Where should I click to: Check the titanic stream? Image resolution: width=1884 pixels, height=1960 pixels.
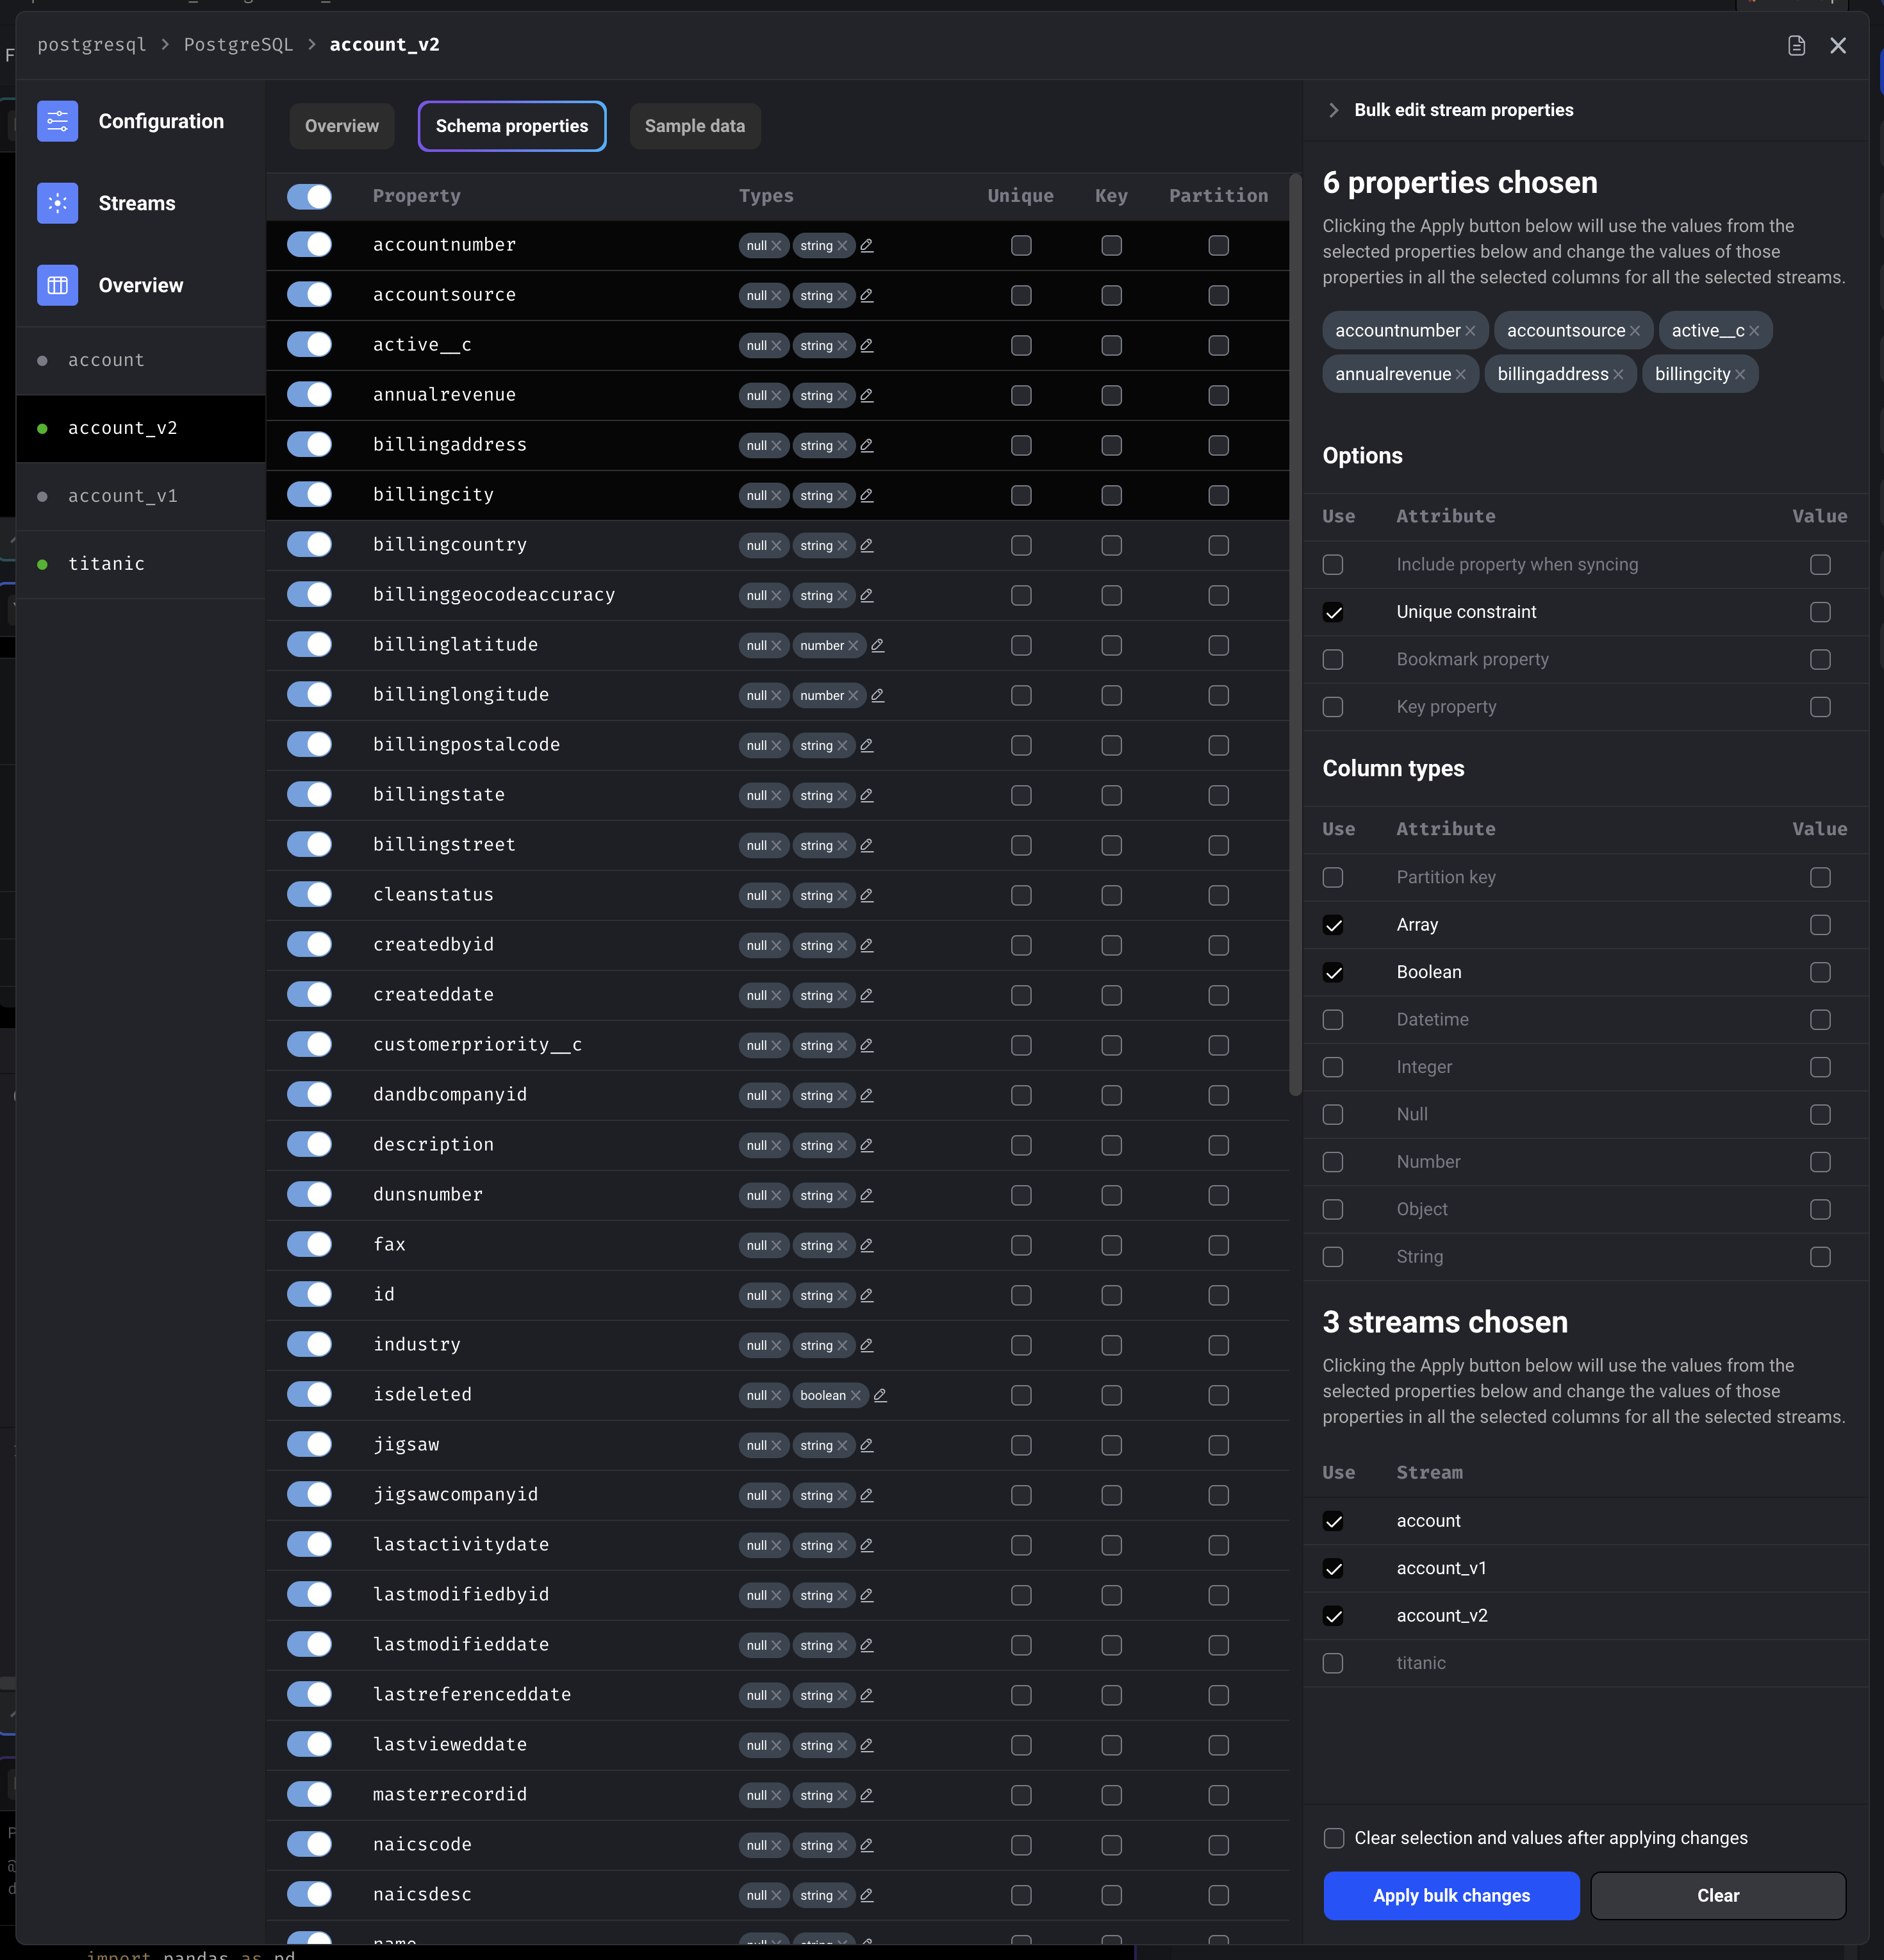1333,1664
